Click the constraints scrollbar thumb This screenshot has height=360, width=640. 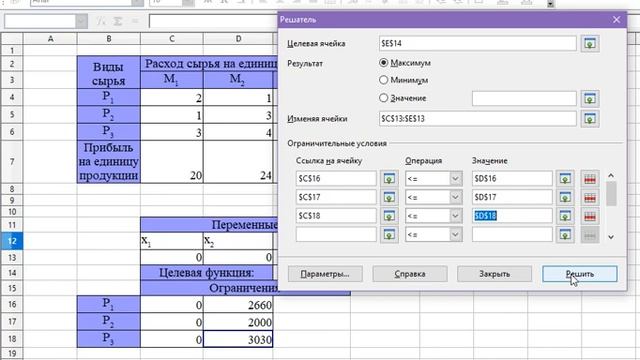pyautogui.click(x=611, y=194)
